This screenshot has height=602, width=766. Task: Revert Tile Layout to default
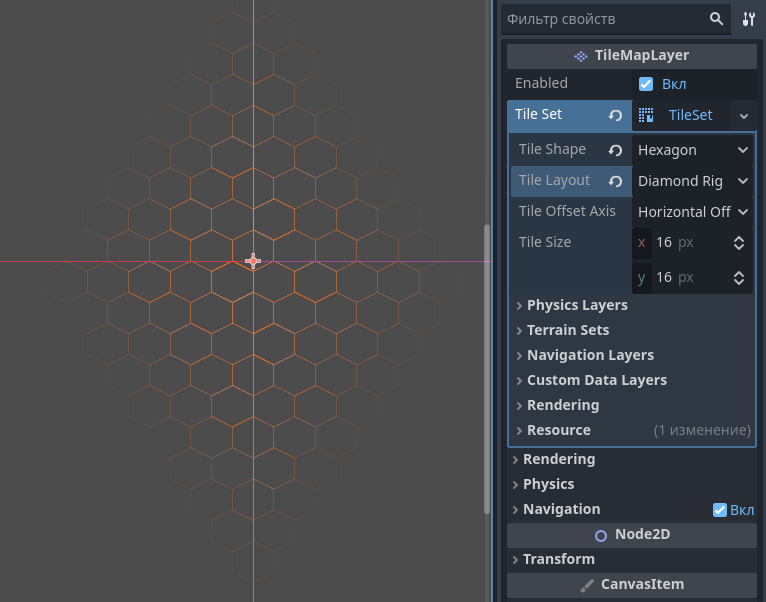click(615, 181)
